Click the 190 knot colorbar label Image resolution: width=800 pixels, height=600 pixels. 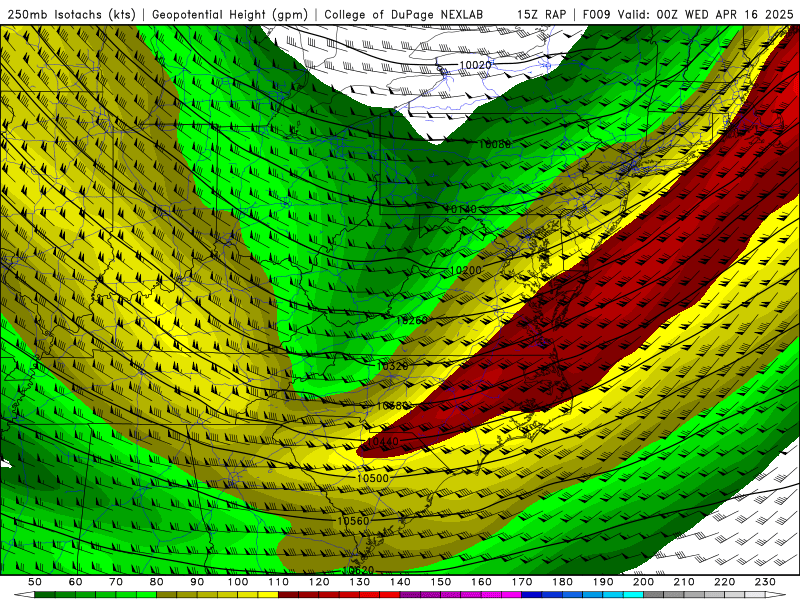point(603,582)
